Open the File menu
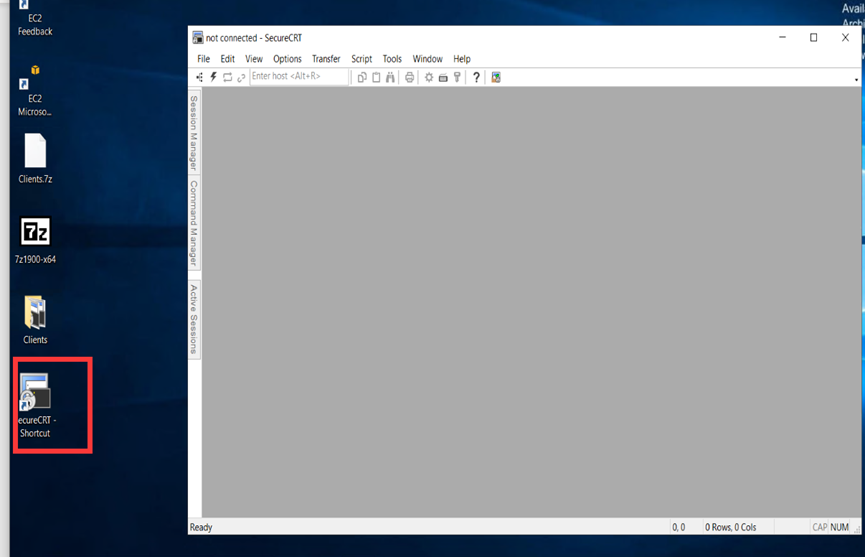Screen dimensions: 865x557 click(203, 59)
